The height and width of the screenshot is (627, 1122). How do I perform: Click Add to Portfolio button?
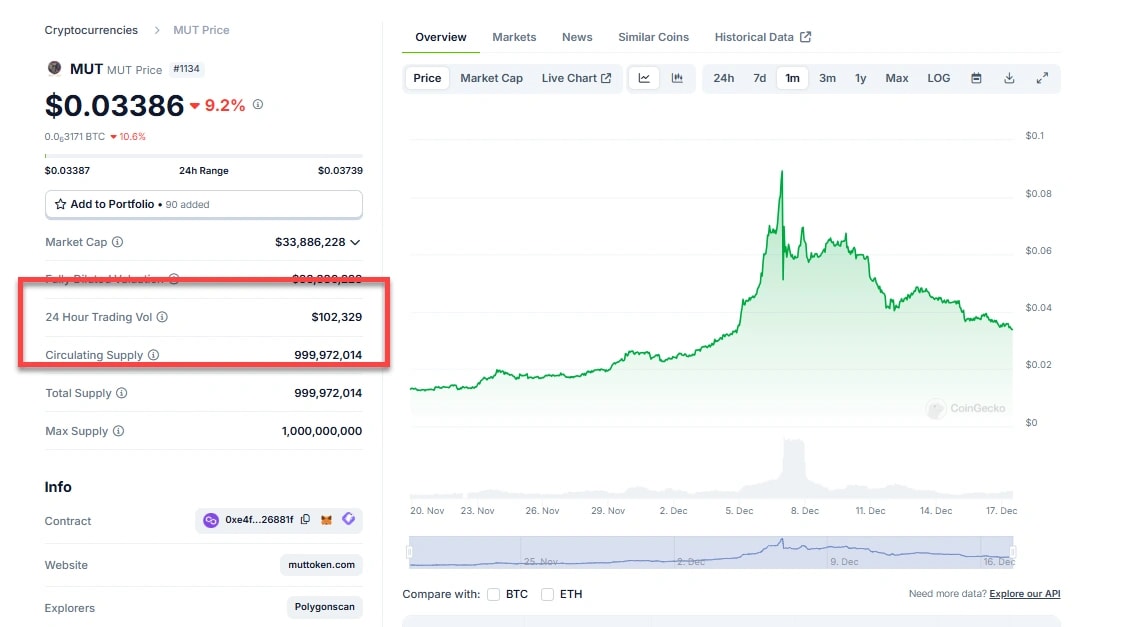(203, 204)
